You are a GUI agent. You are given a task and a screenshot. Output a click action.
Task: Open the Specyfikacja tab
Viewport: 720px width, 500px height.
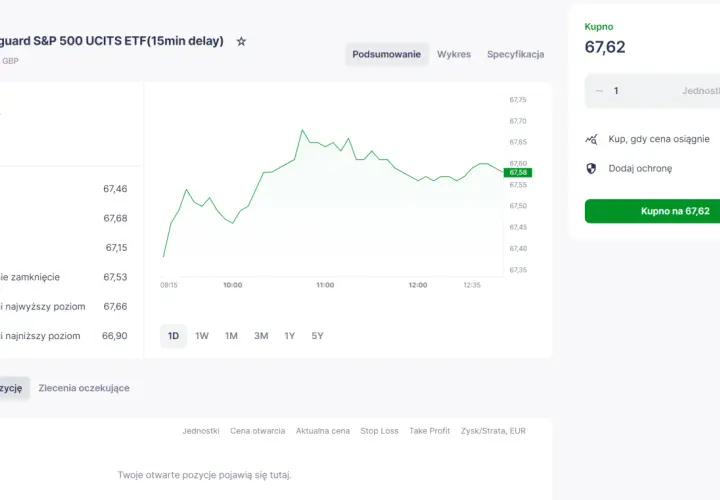[x=515, y=54]
